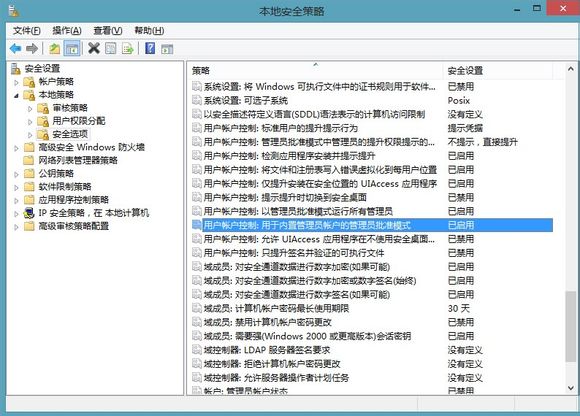Click the Up one level folder icon

pos(55,48)
